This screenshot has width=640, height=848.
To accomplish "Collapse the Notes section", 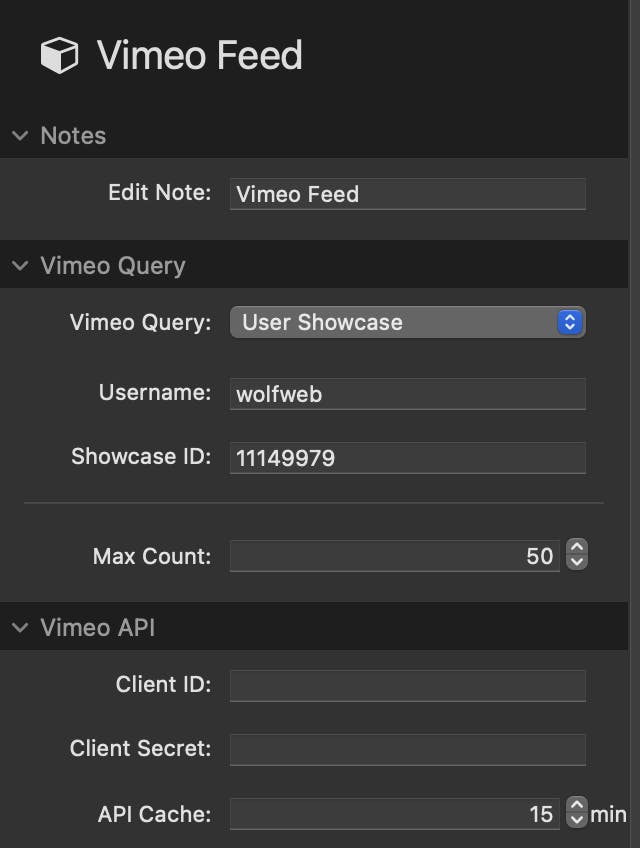I will pos(20,136).
